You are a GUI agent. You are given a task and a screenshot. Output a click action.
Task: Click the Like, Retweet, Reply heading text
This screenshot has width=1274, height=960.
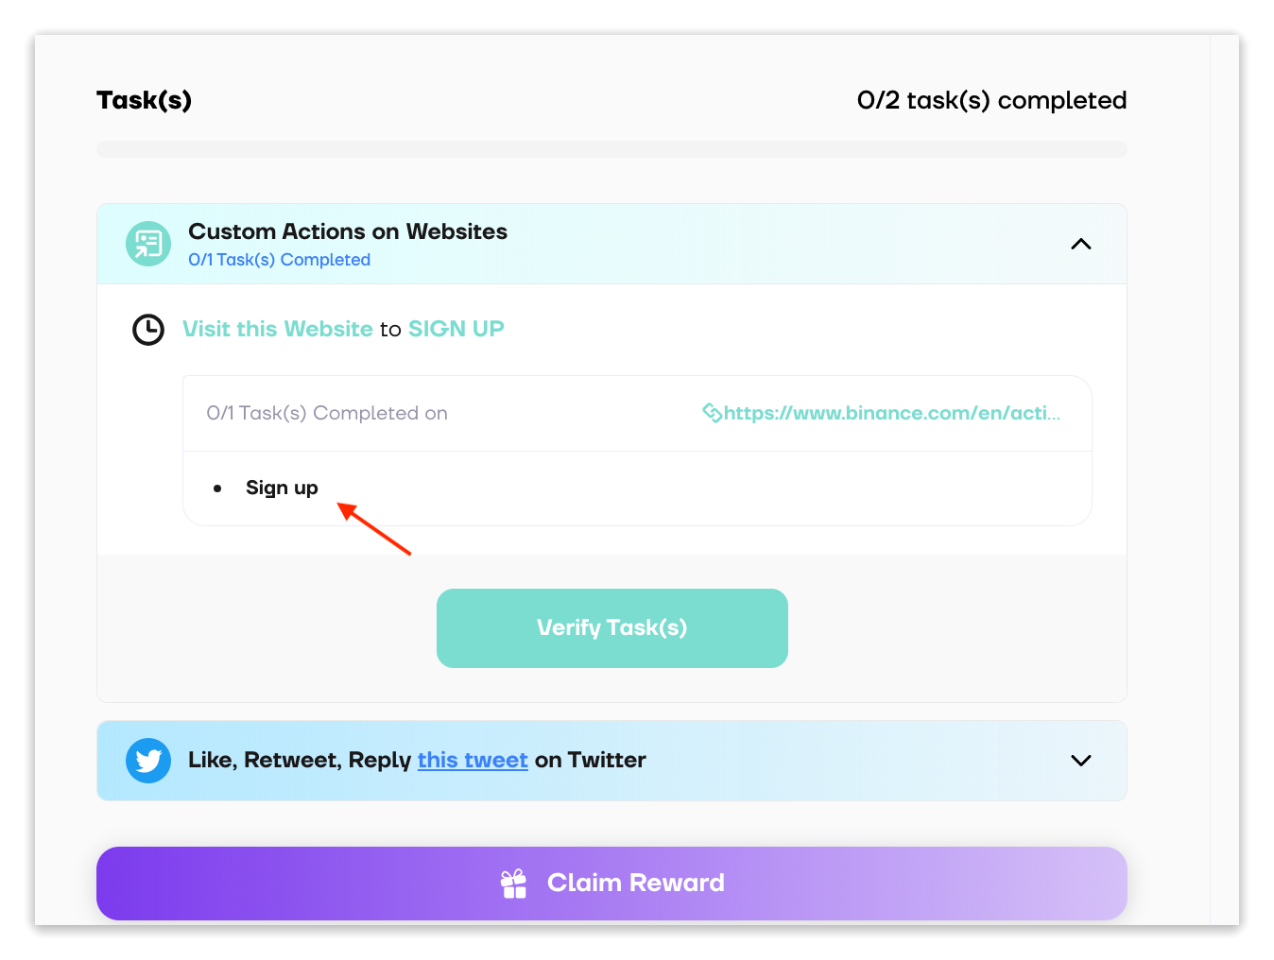click(x=299, y=761)
